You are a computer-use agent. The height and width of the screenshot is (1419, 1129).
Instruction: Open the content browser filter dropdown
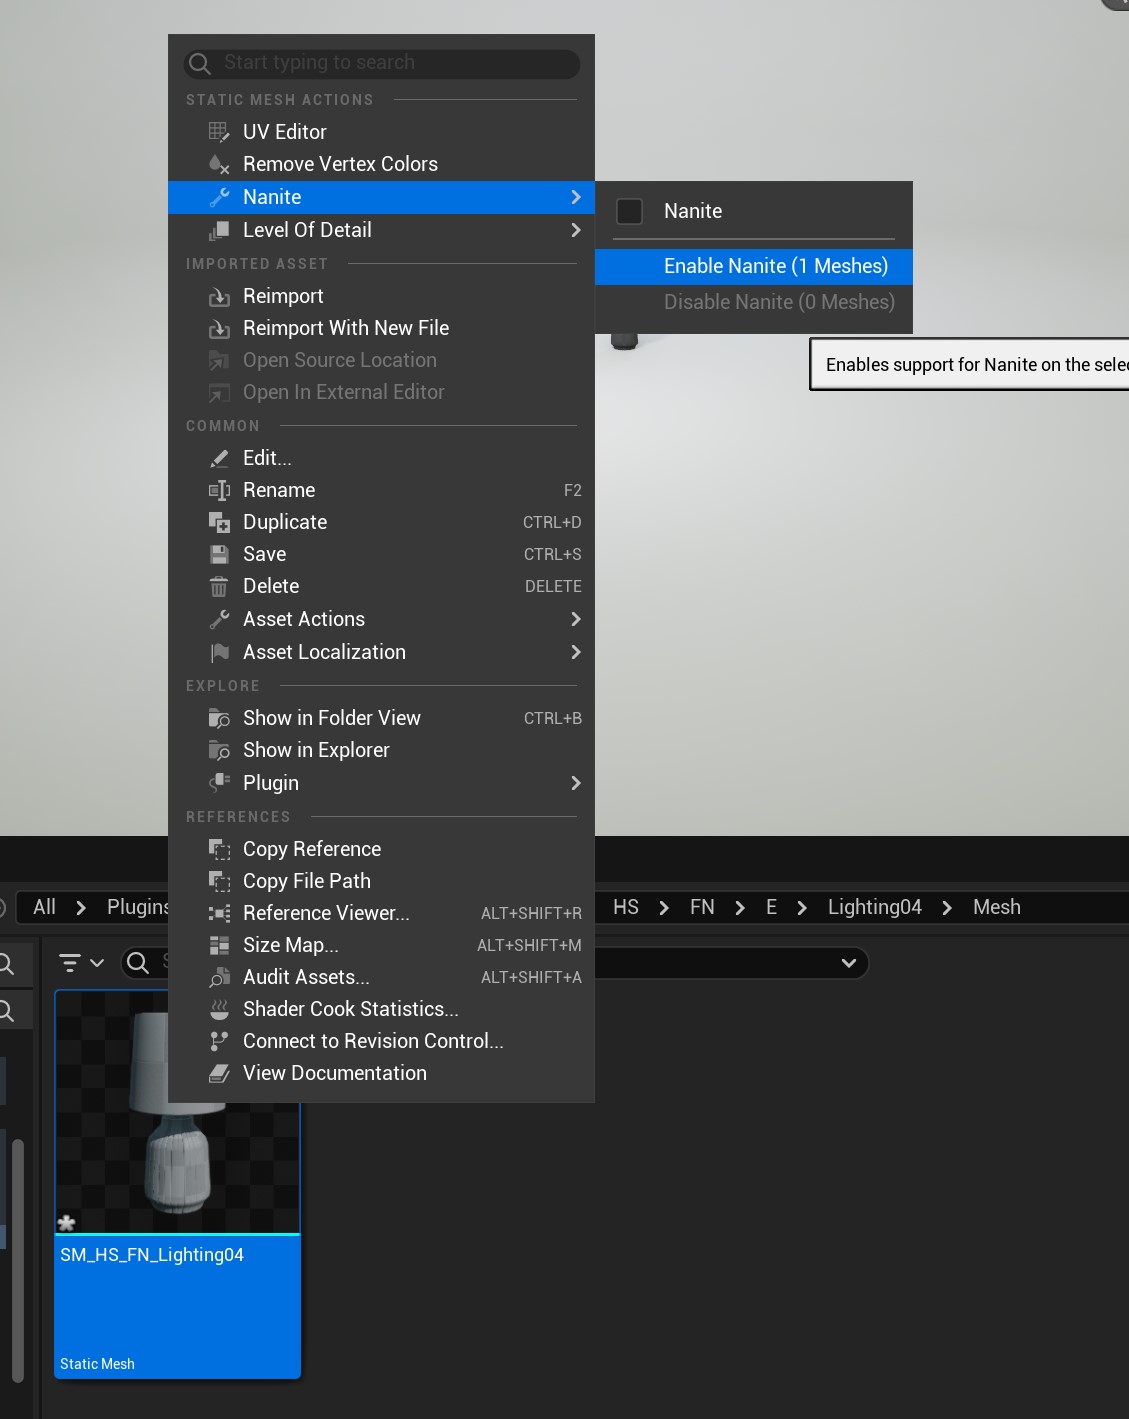click(x=81, y=963)
